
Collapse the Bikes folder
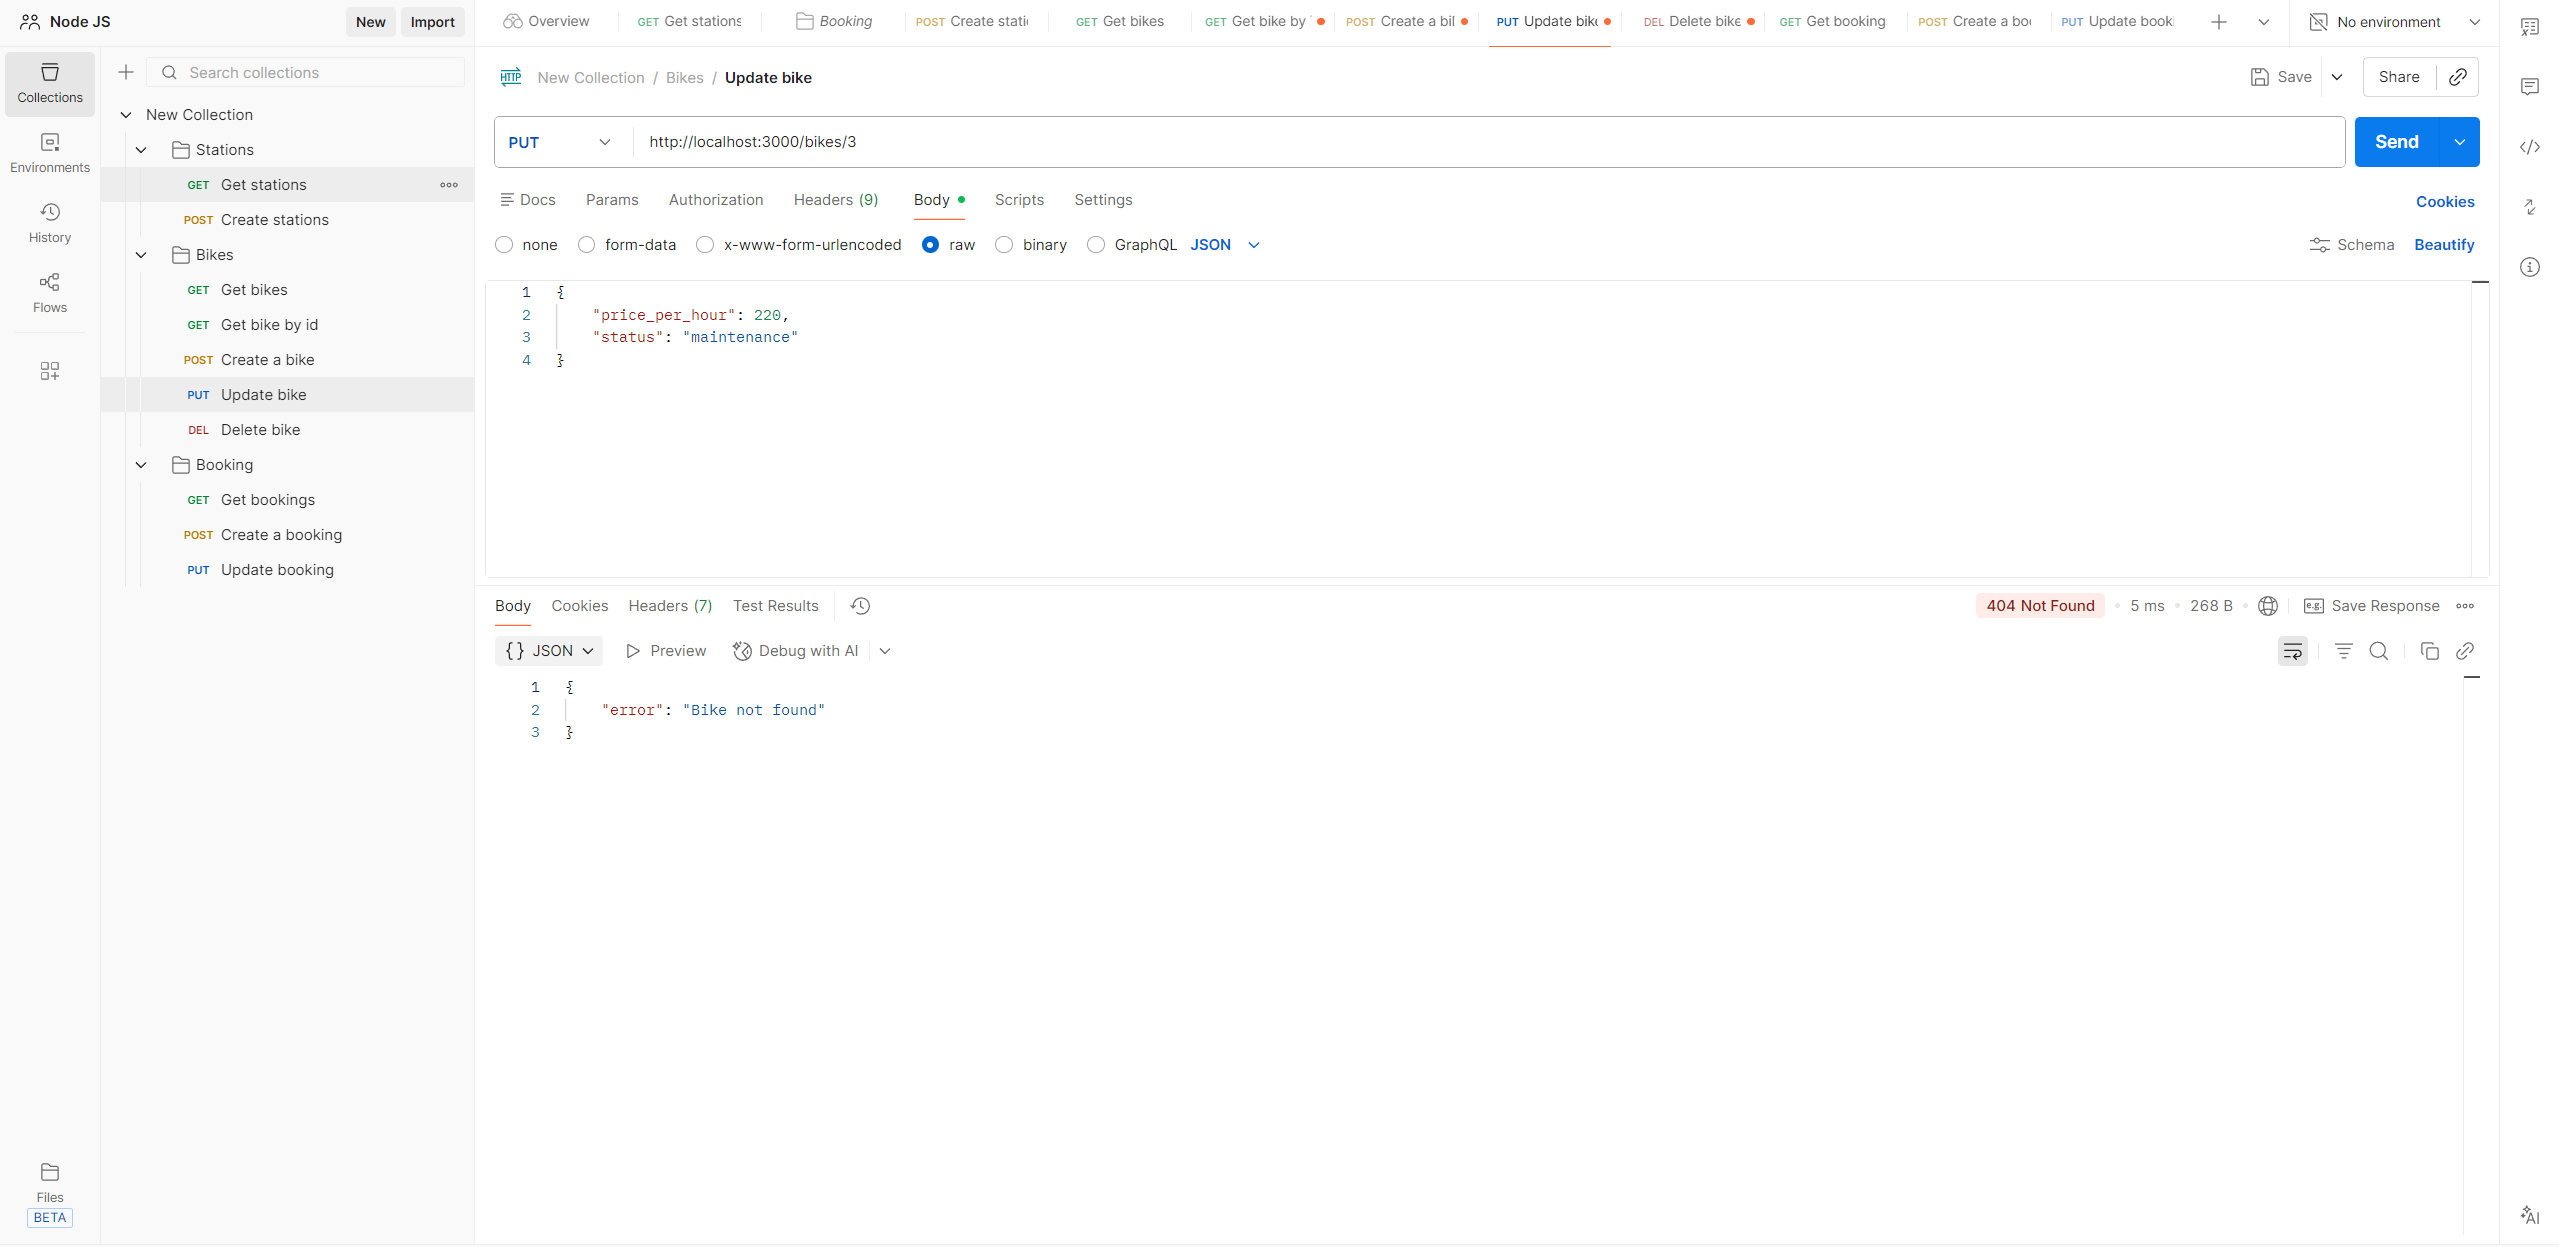[141, 255]
